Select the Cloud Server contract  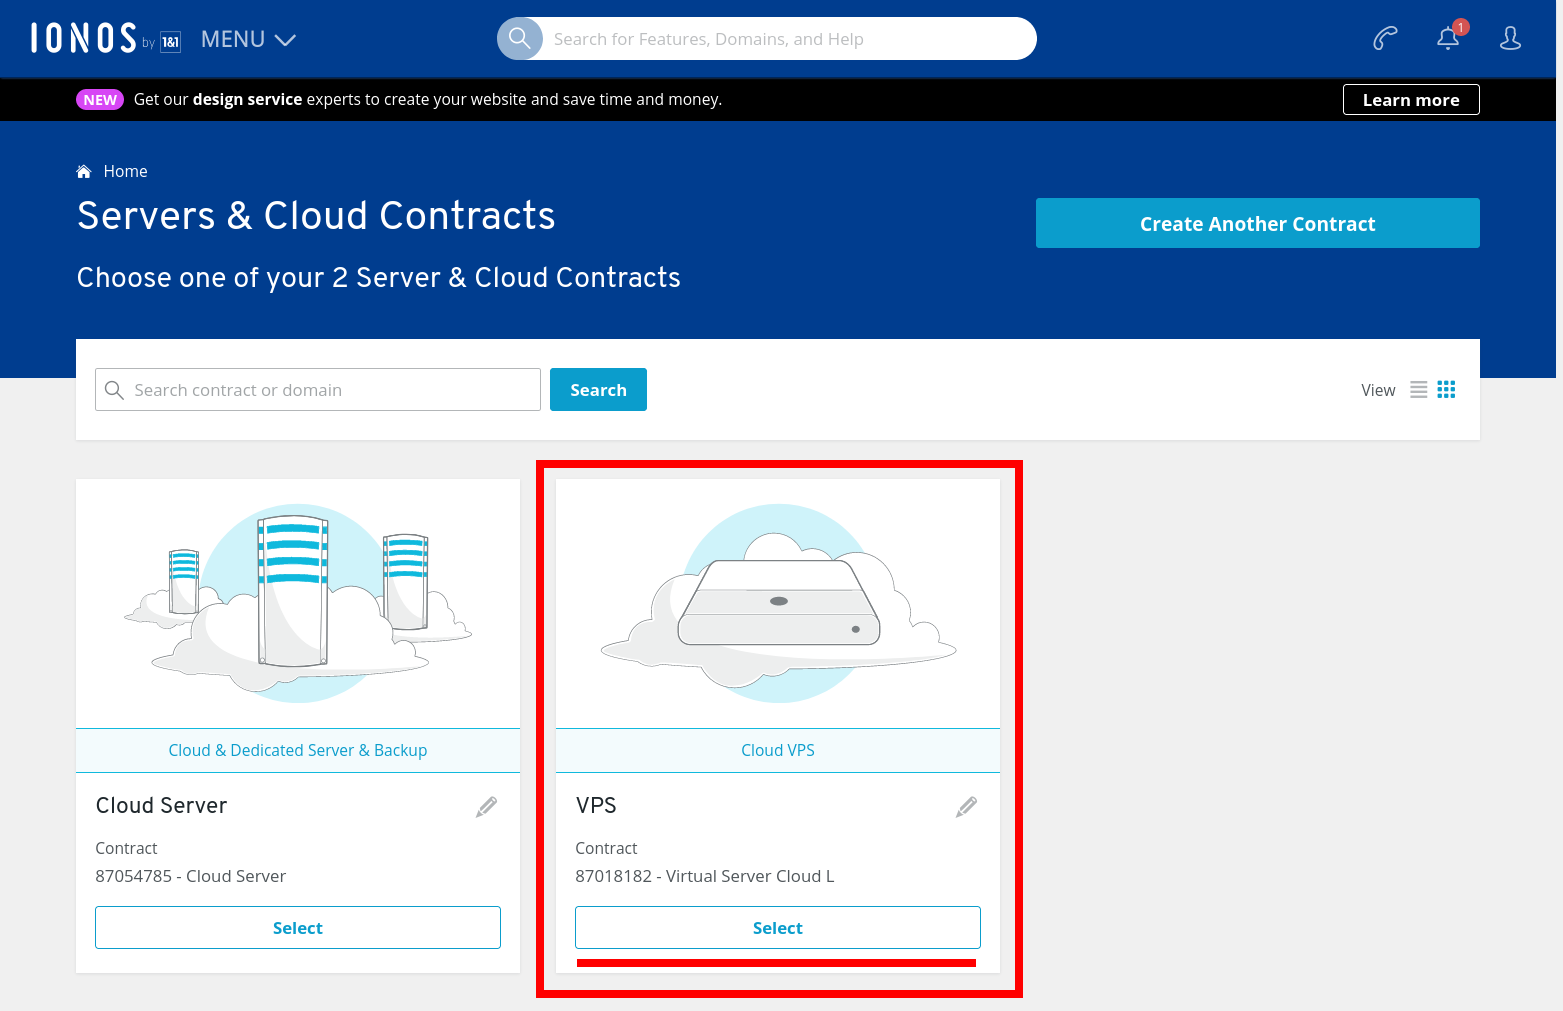[298, 928]
